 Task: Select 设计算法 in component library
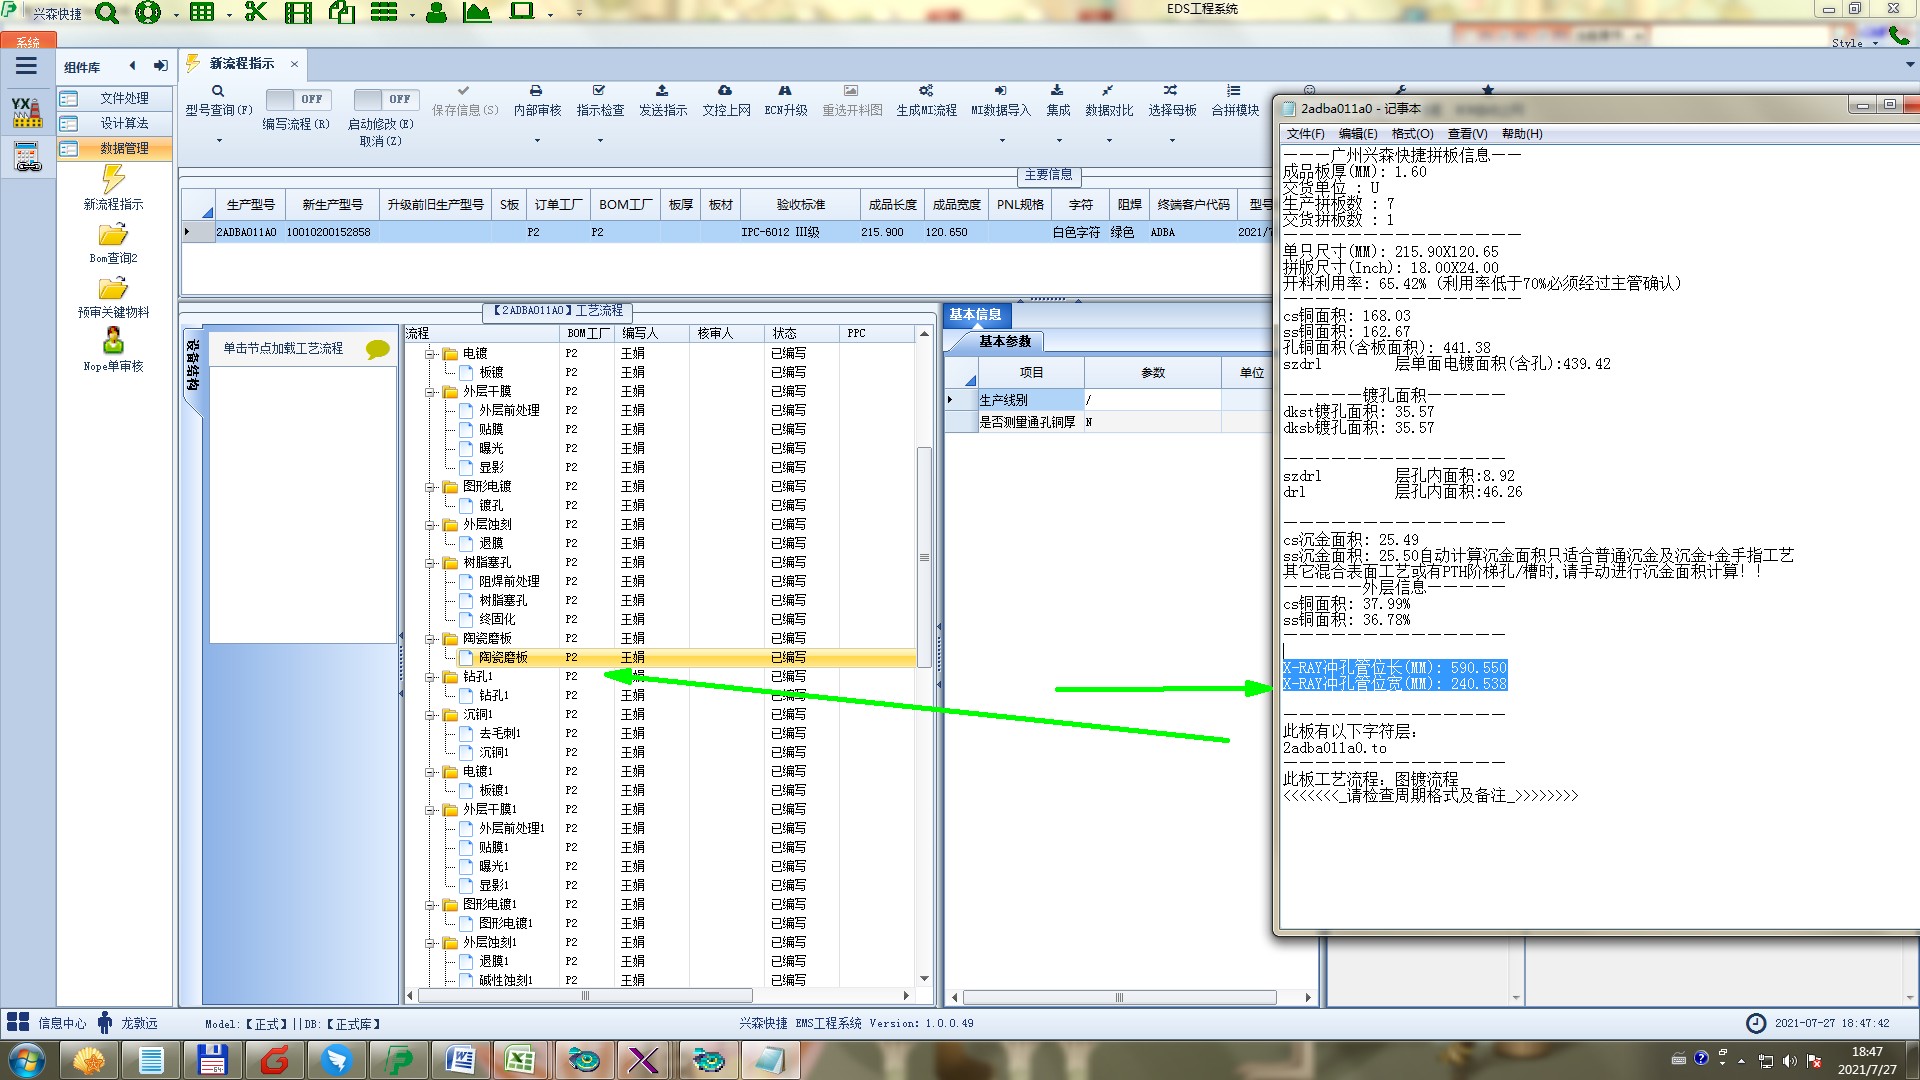pos(114,123)
